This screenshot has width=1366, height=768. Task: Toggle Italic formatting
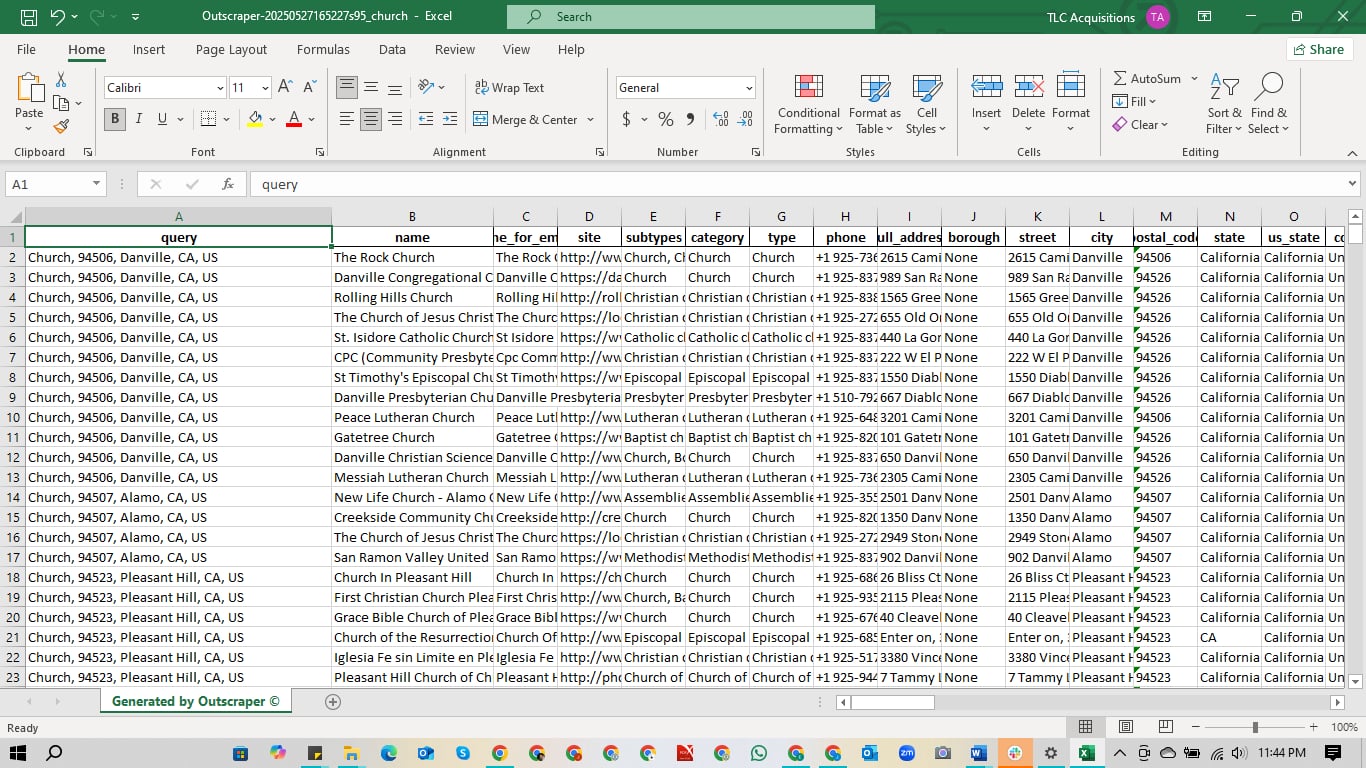tap(139, 119)
